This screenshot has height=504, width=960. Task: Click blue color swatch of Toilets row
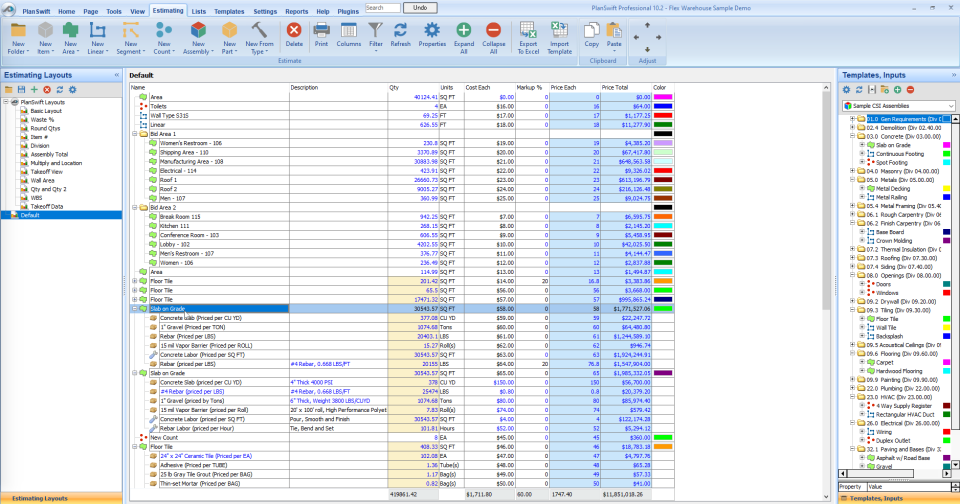click(663, 106)
